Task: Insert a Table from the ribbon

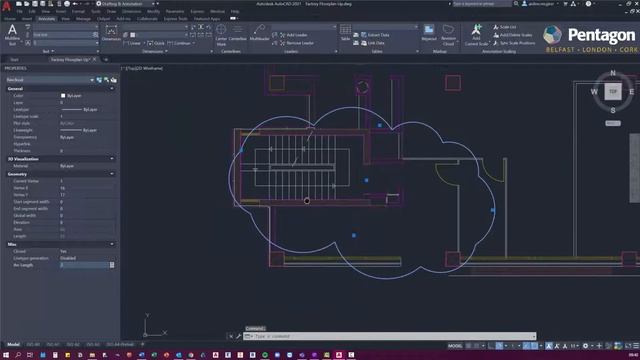Action: pyautogui.click(x=345, y=33)
